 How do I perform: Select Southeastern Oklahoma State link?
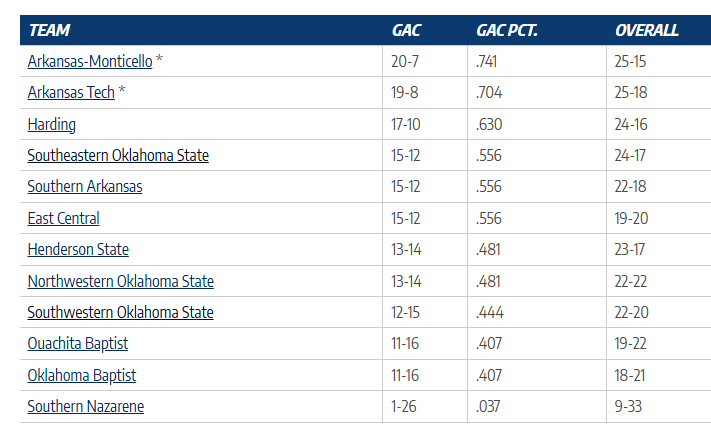118,155
